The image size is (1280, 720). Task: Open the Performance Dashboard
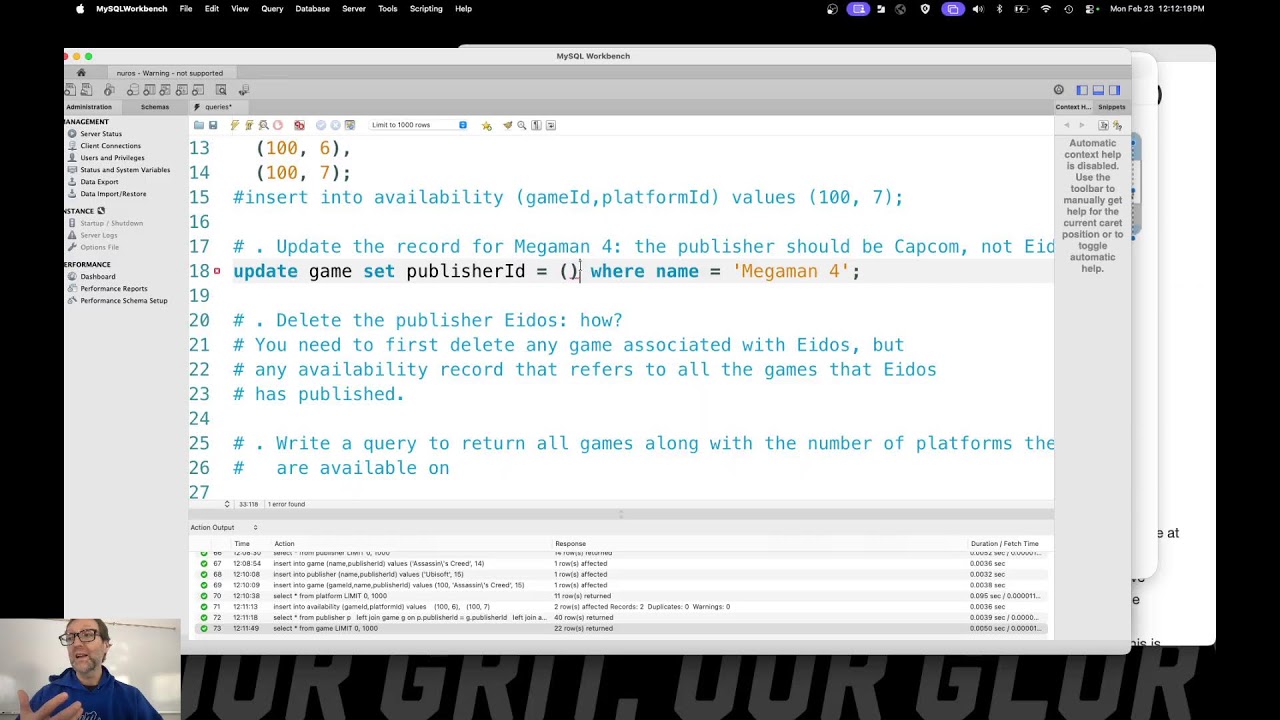tap(98, 276)
